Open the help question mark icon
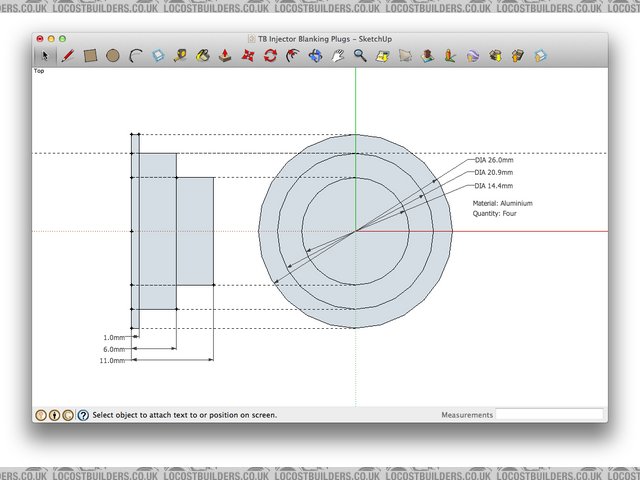The height and width of the screenshot is (480, 640). (x=83, y=414)
